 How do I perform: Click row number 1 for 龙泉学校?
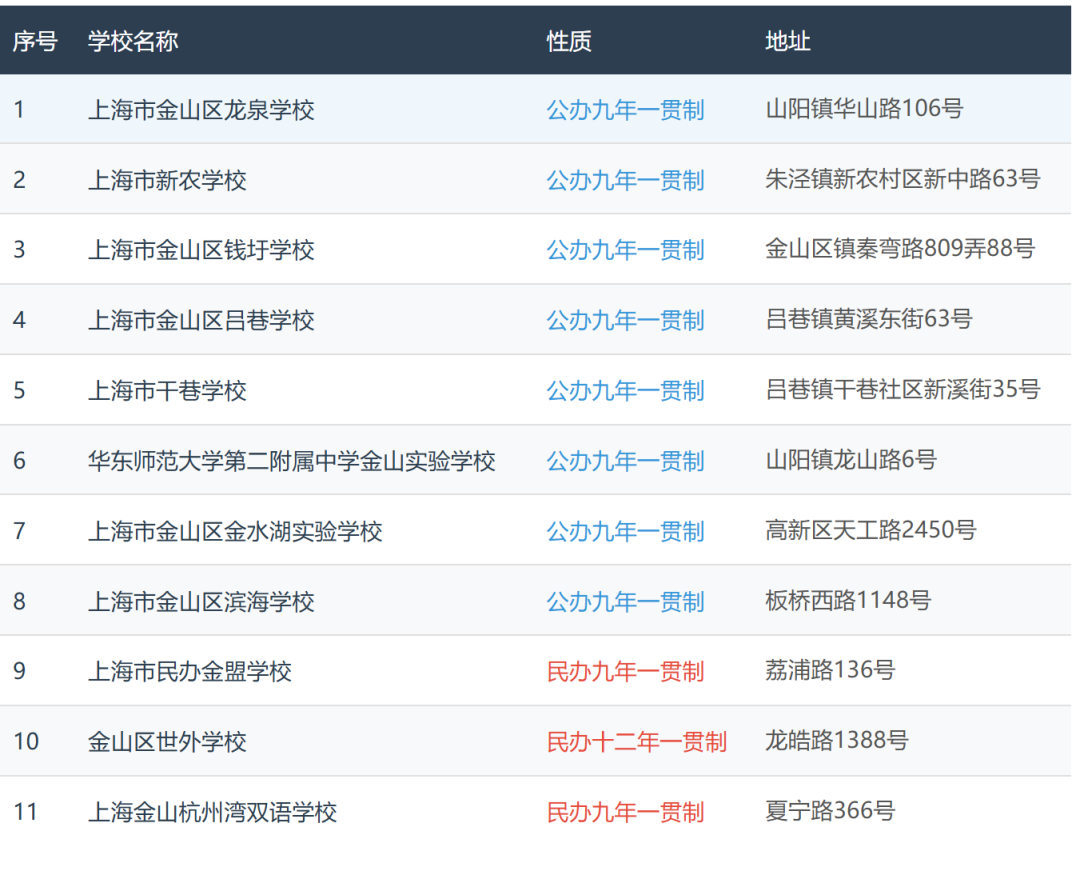pos(19,110)
